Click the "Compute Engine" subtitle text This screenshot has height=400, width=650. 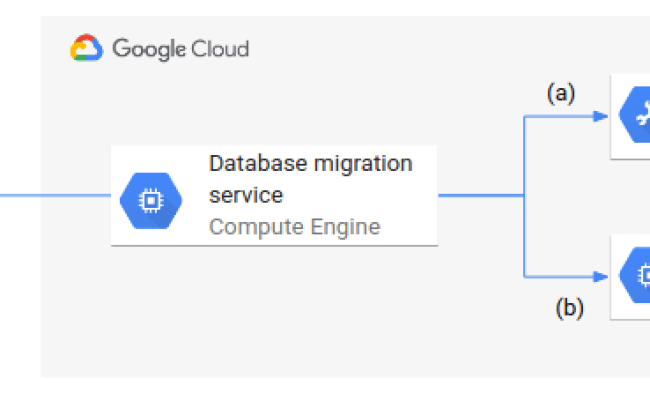294,227
